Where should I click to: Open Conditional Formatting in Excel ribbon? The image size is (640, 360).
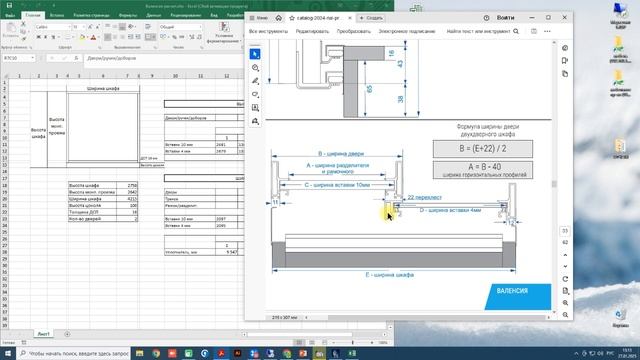(224, 33)
